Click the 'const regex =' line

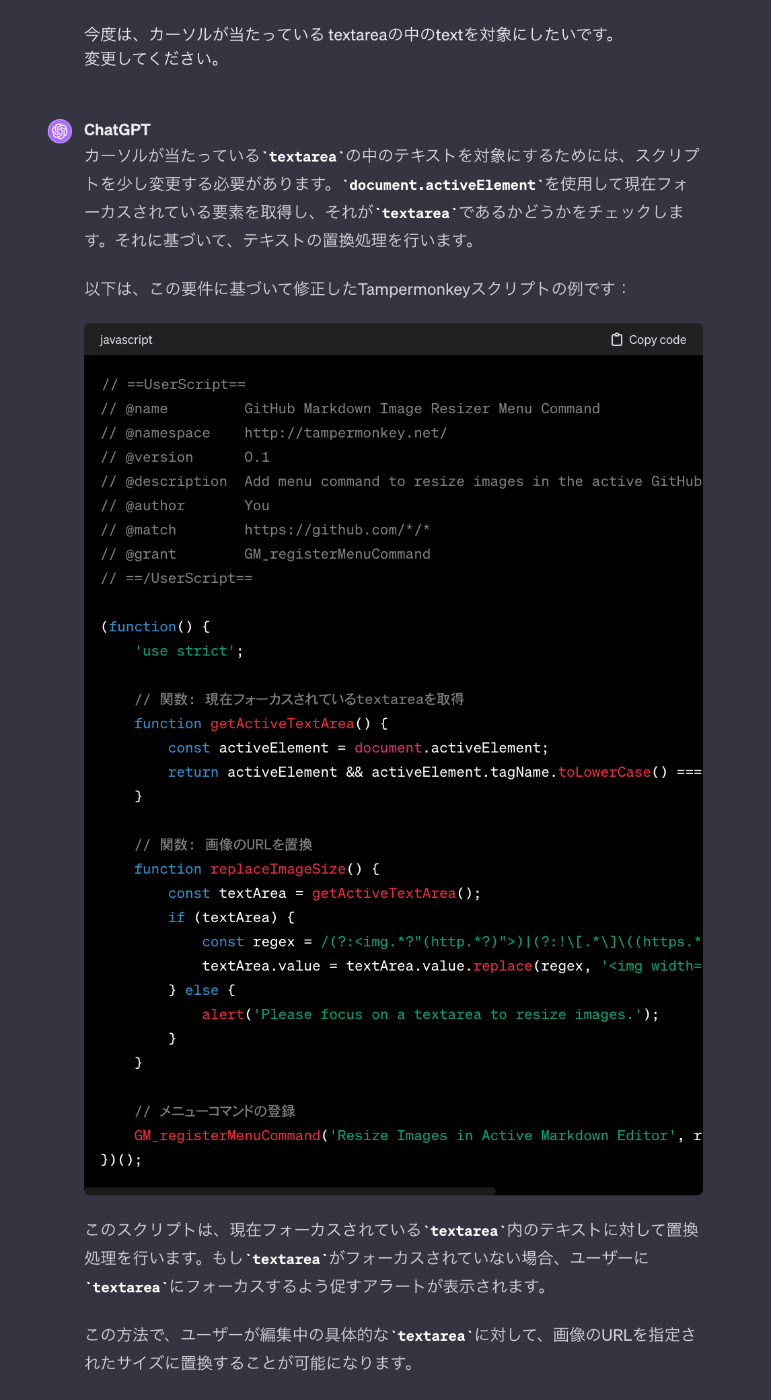click(452, 942)
